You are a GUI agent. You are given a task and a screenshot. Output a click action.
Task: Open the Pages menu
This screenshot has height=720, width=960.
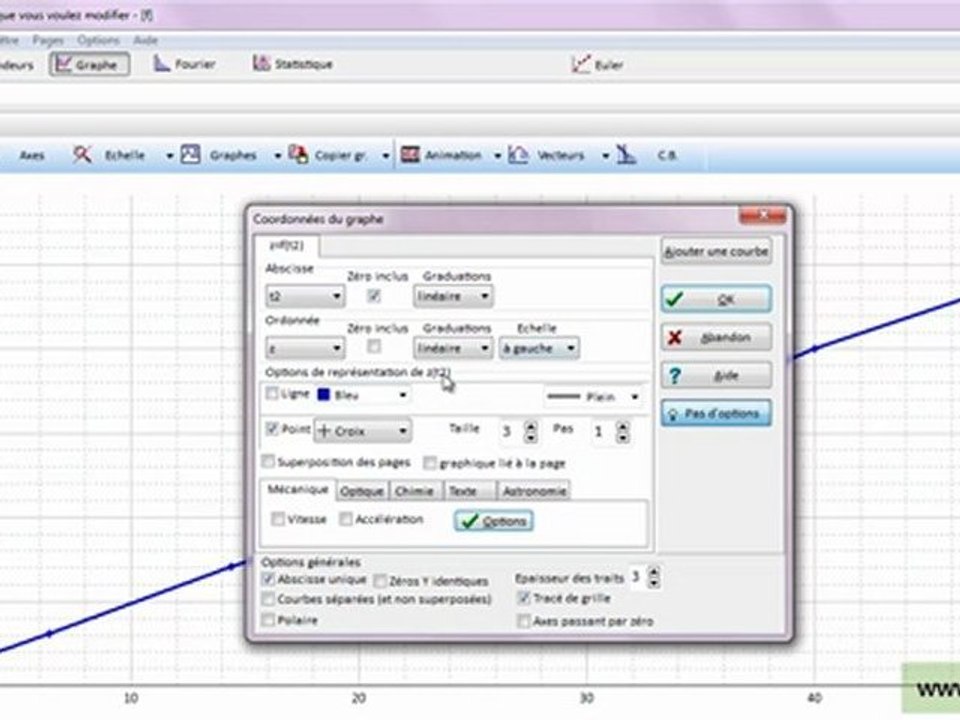tap(48, 40)
